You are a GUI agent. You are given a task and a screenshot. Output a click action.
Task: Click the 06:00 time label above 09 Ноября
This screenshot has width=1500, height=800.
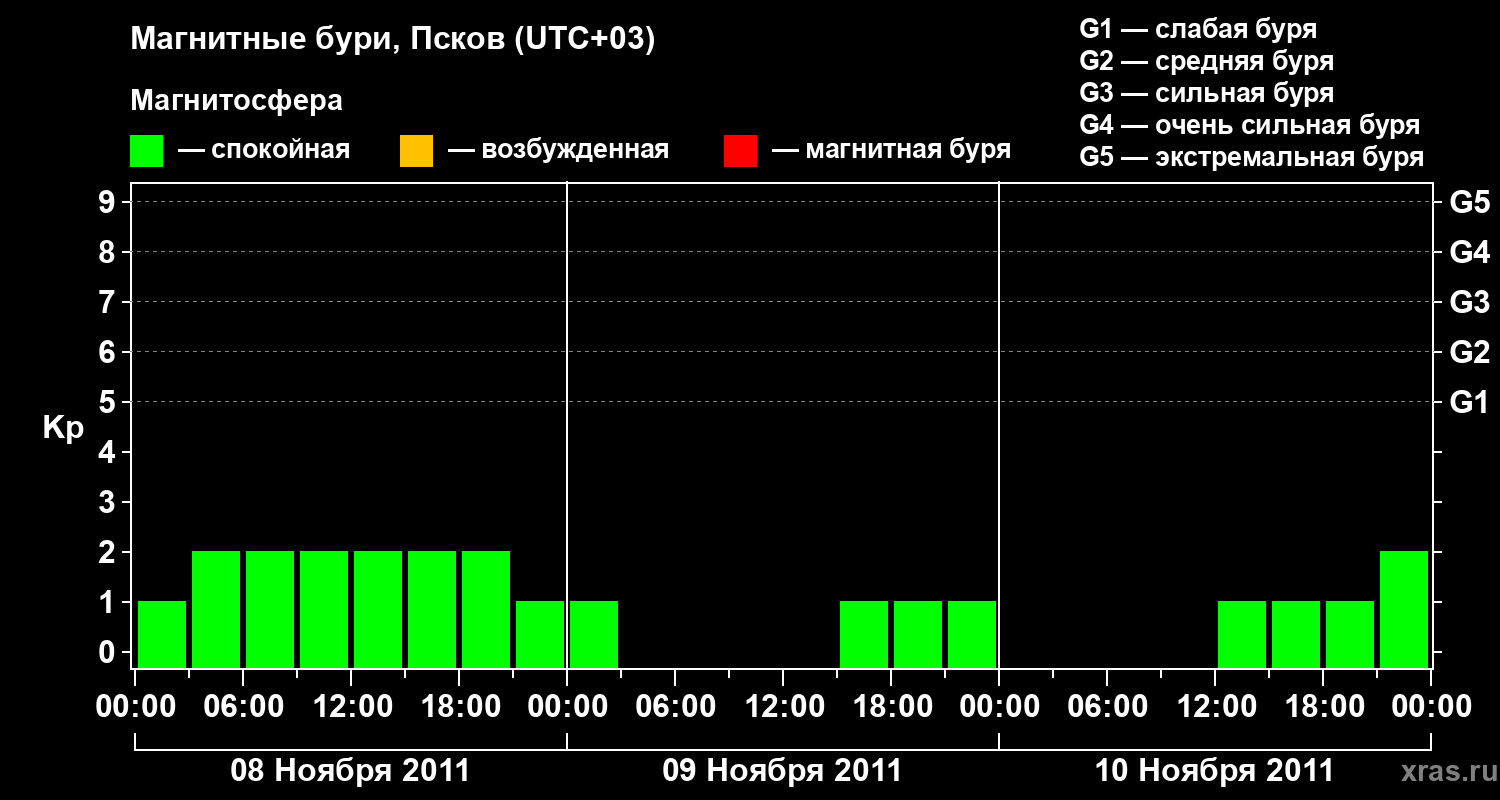(674, 707)
